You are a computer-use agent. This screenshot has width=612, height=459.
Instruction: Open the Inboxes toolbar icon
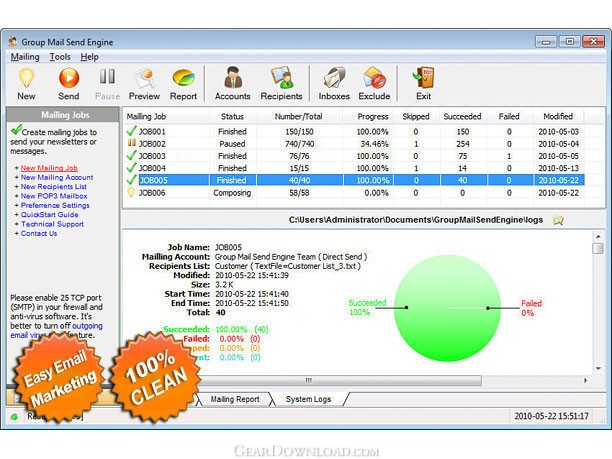coord(334,77)
